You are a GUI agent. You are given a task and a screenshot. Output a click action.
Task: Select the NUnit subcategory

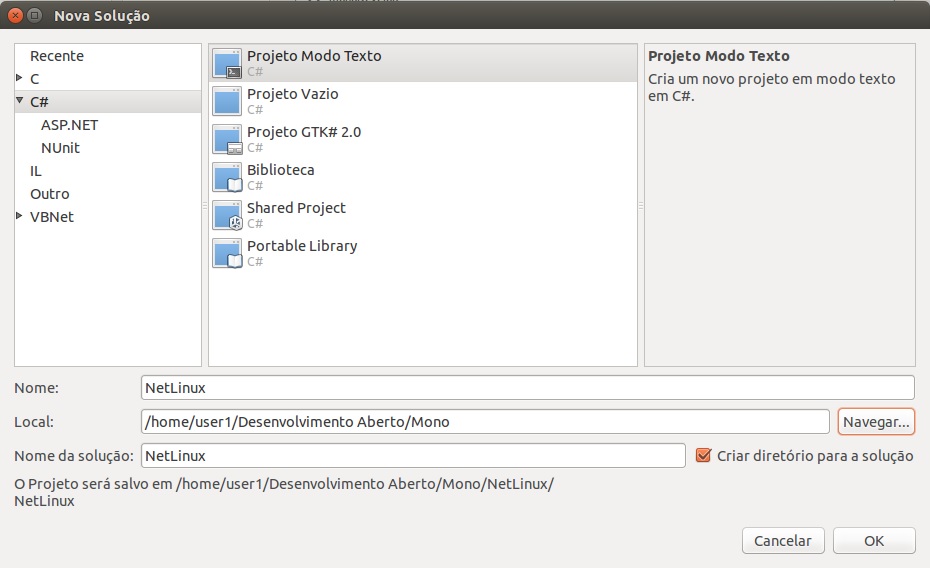pos(60,148)
